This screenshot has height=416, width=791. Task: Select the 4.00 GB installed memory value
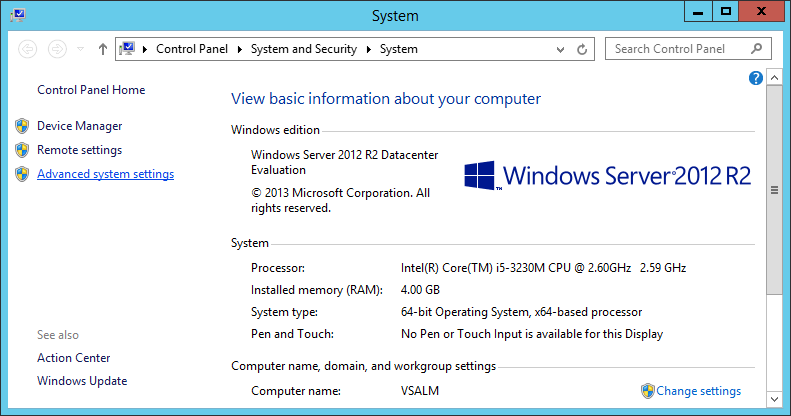pos(420,290)
